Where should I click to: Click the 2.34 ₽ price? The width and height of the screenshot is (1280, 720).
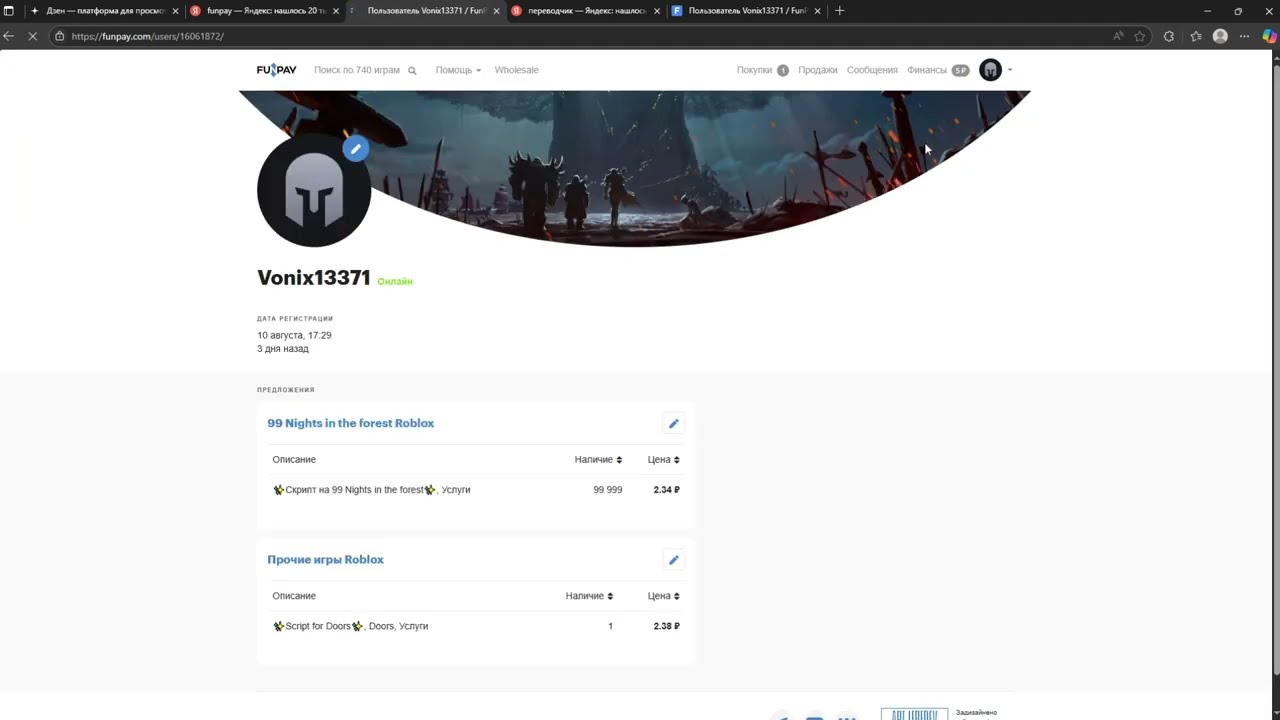coord(667,490)
